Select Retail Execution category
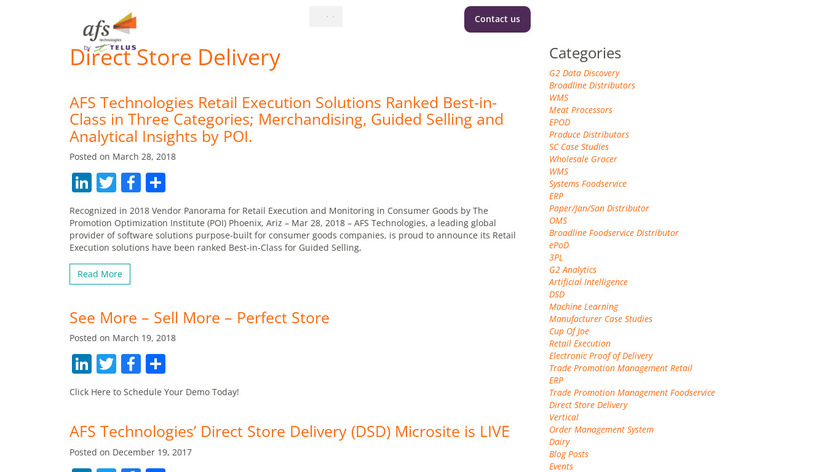840x472 pixels. pyautogui.click(x=580, y=344)
